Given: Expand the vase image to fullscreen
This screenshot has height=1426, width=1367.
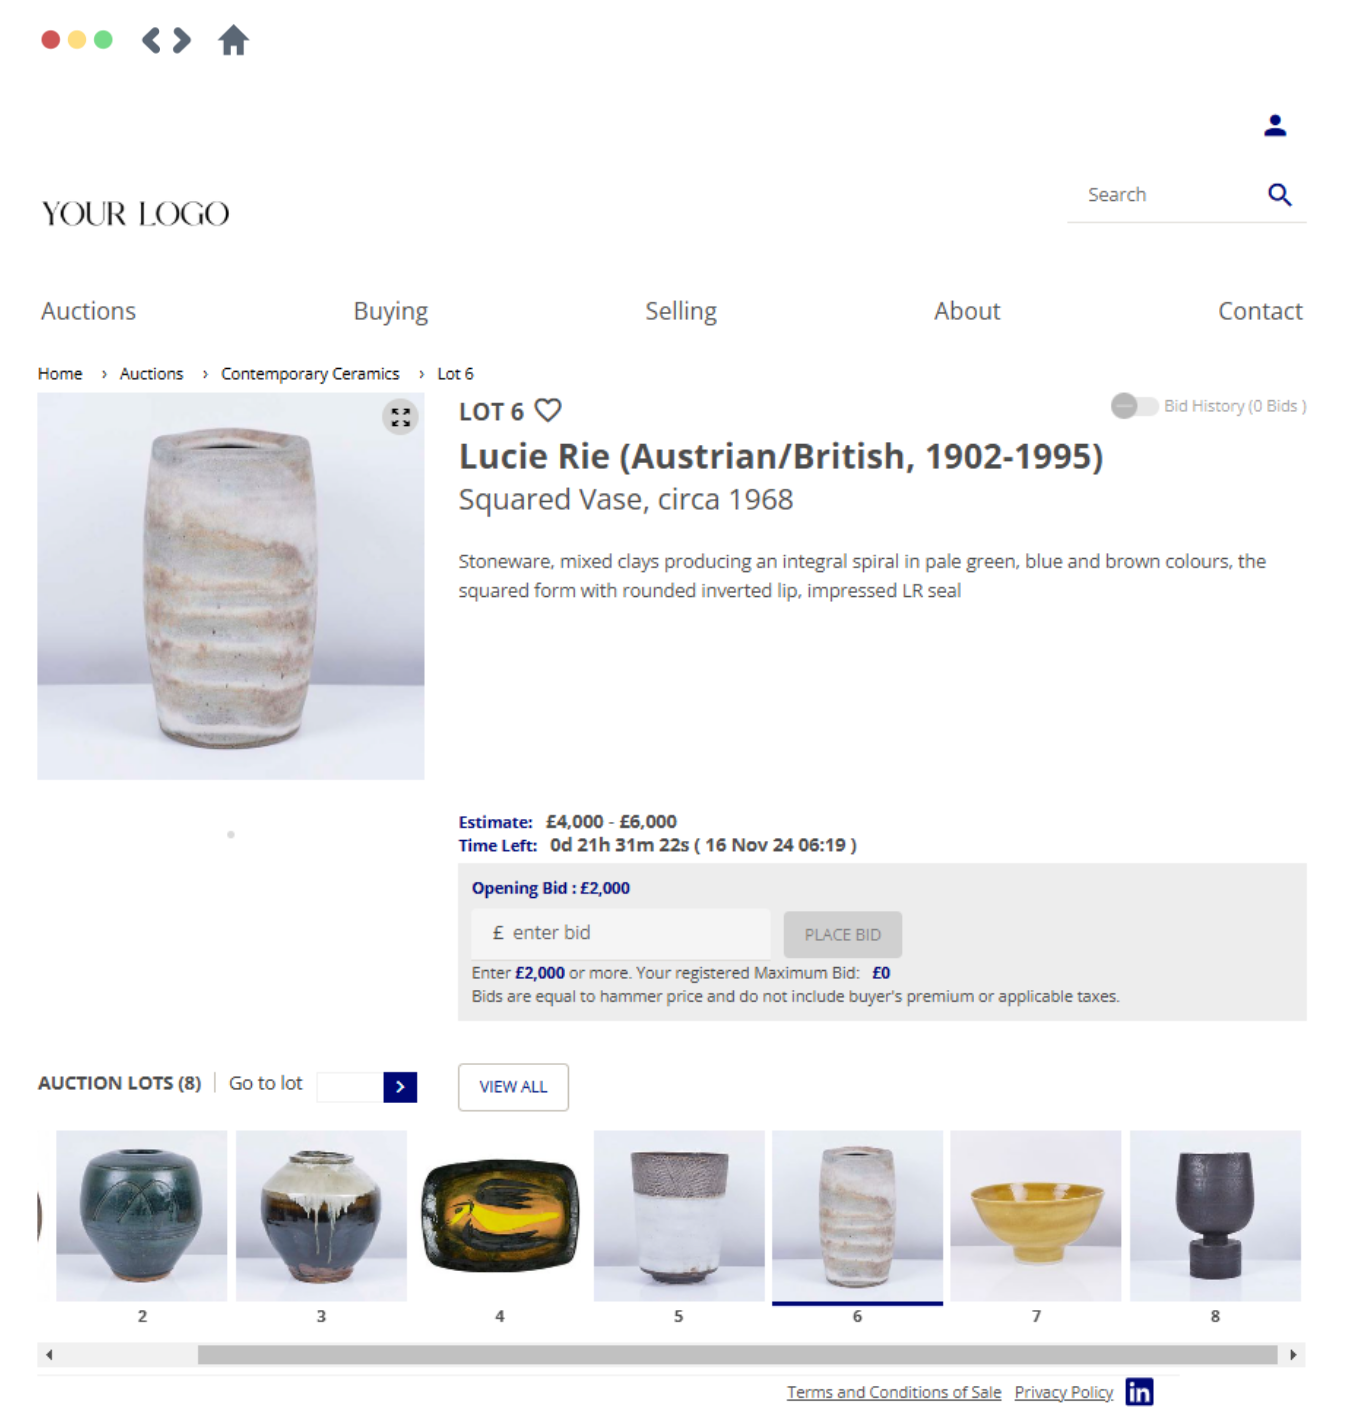Looking at the screenshot, I should coord(400,417).
